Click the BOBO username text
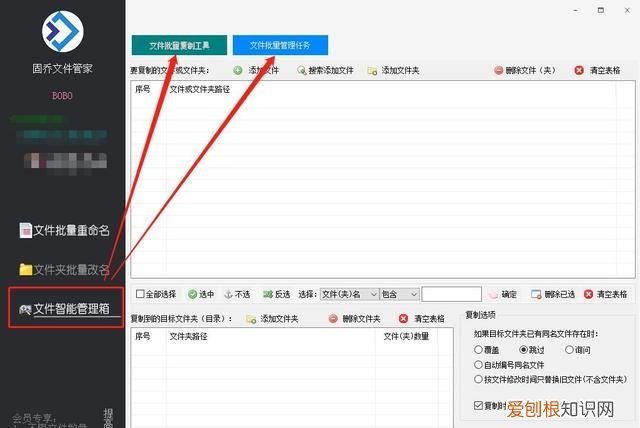The image size is (640, 428). coord(62,96)
